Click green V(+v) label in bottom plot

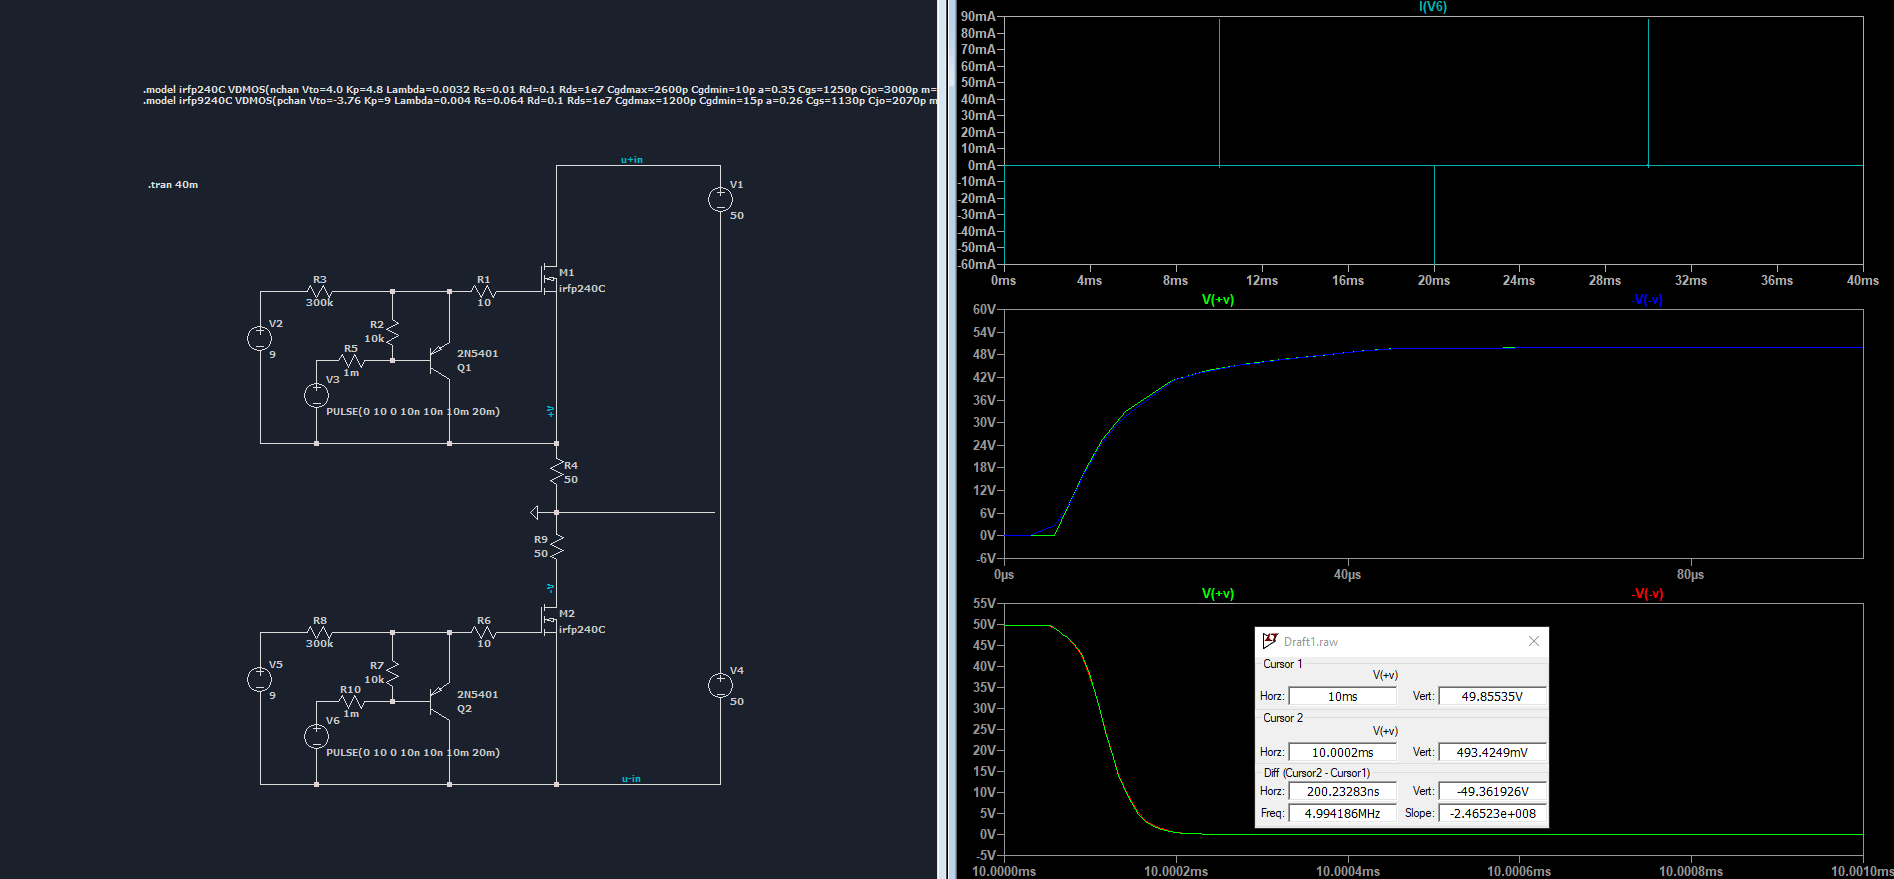pos(1217,594)
